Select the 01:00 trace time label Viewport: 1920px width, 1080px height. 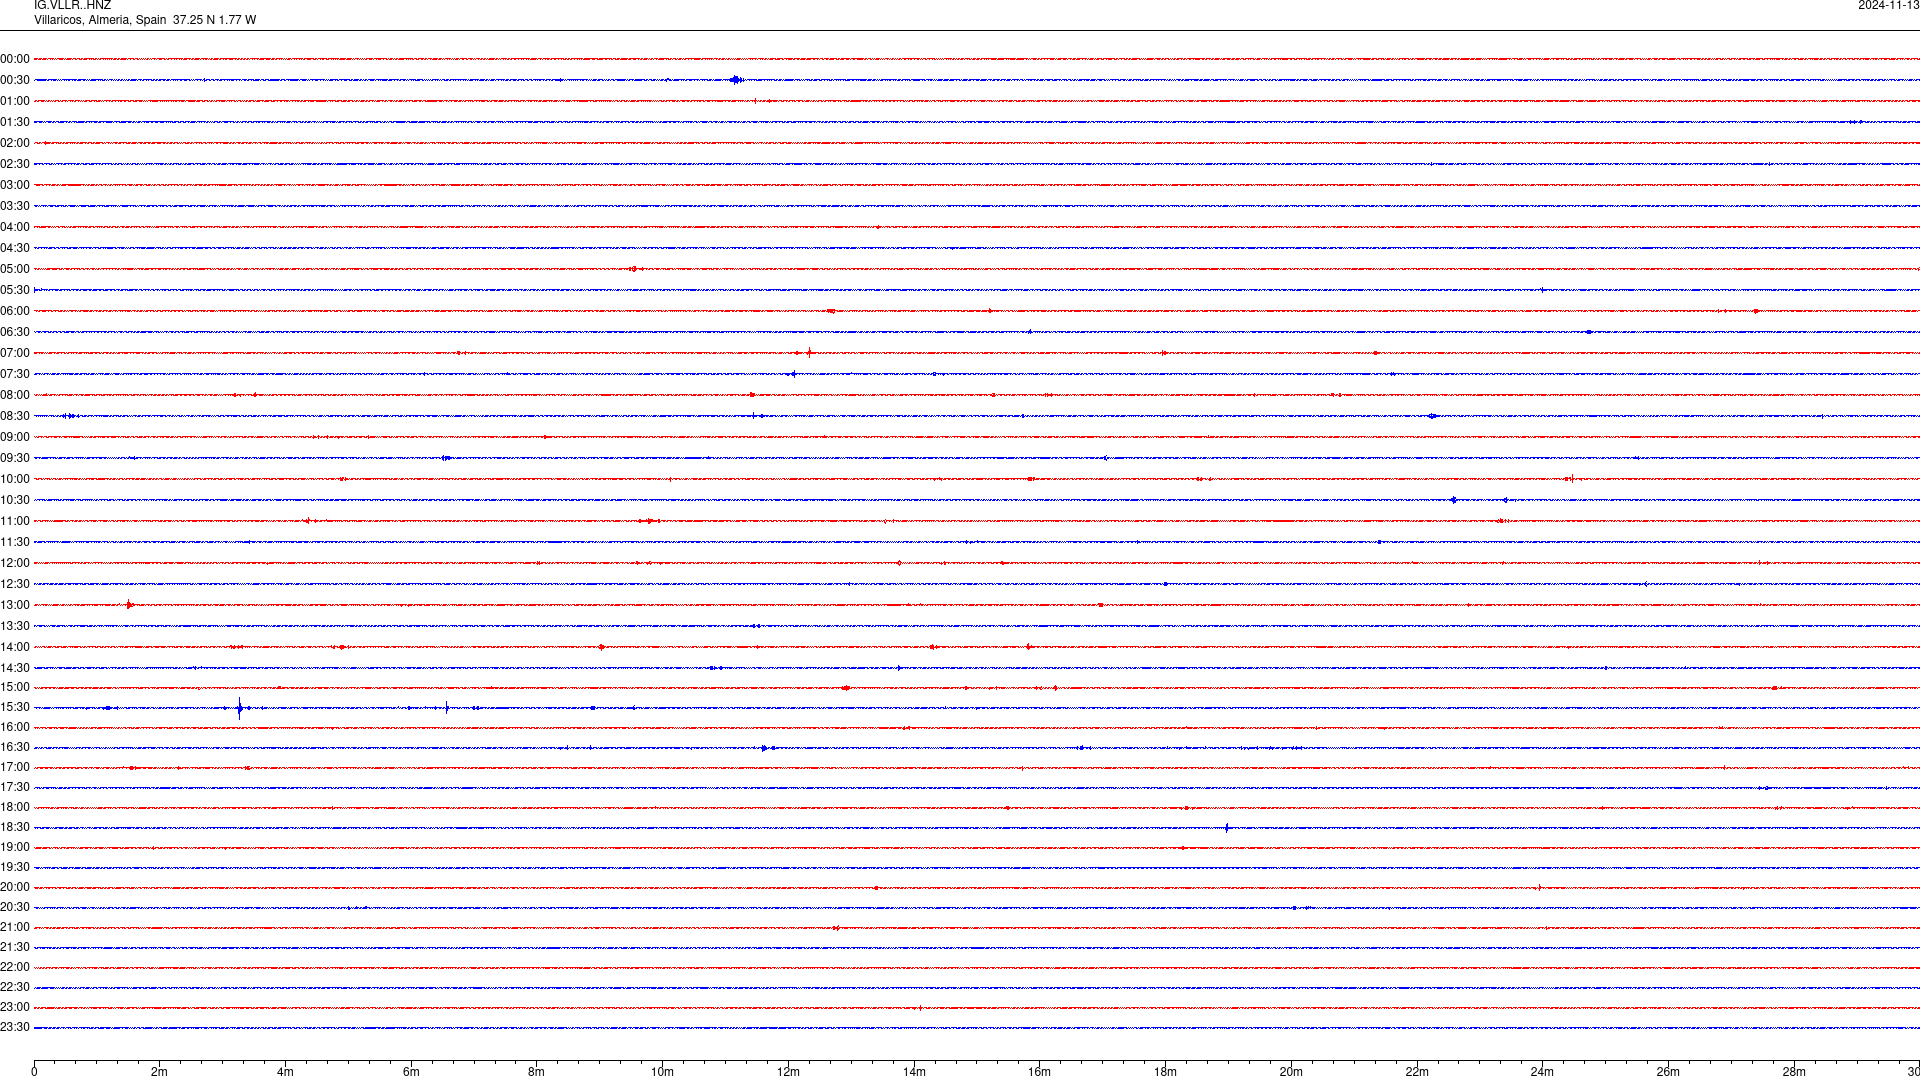pos(15,101)
